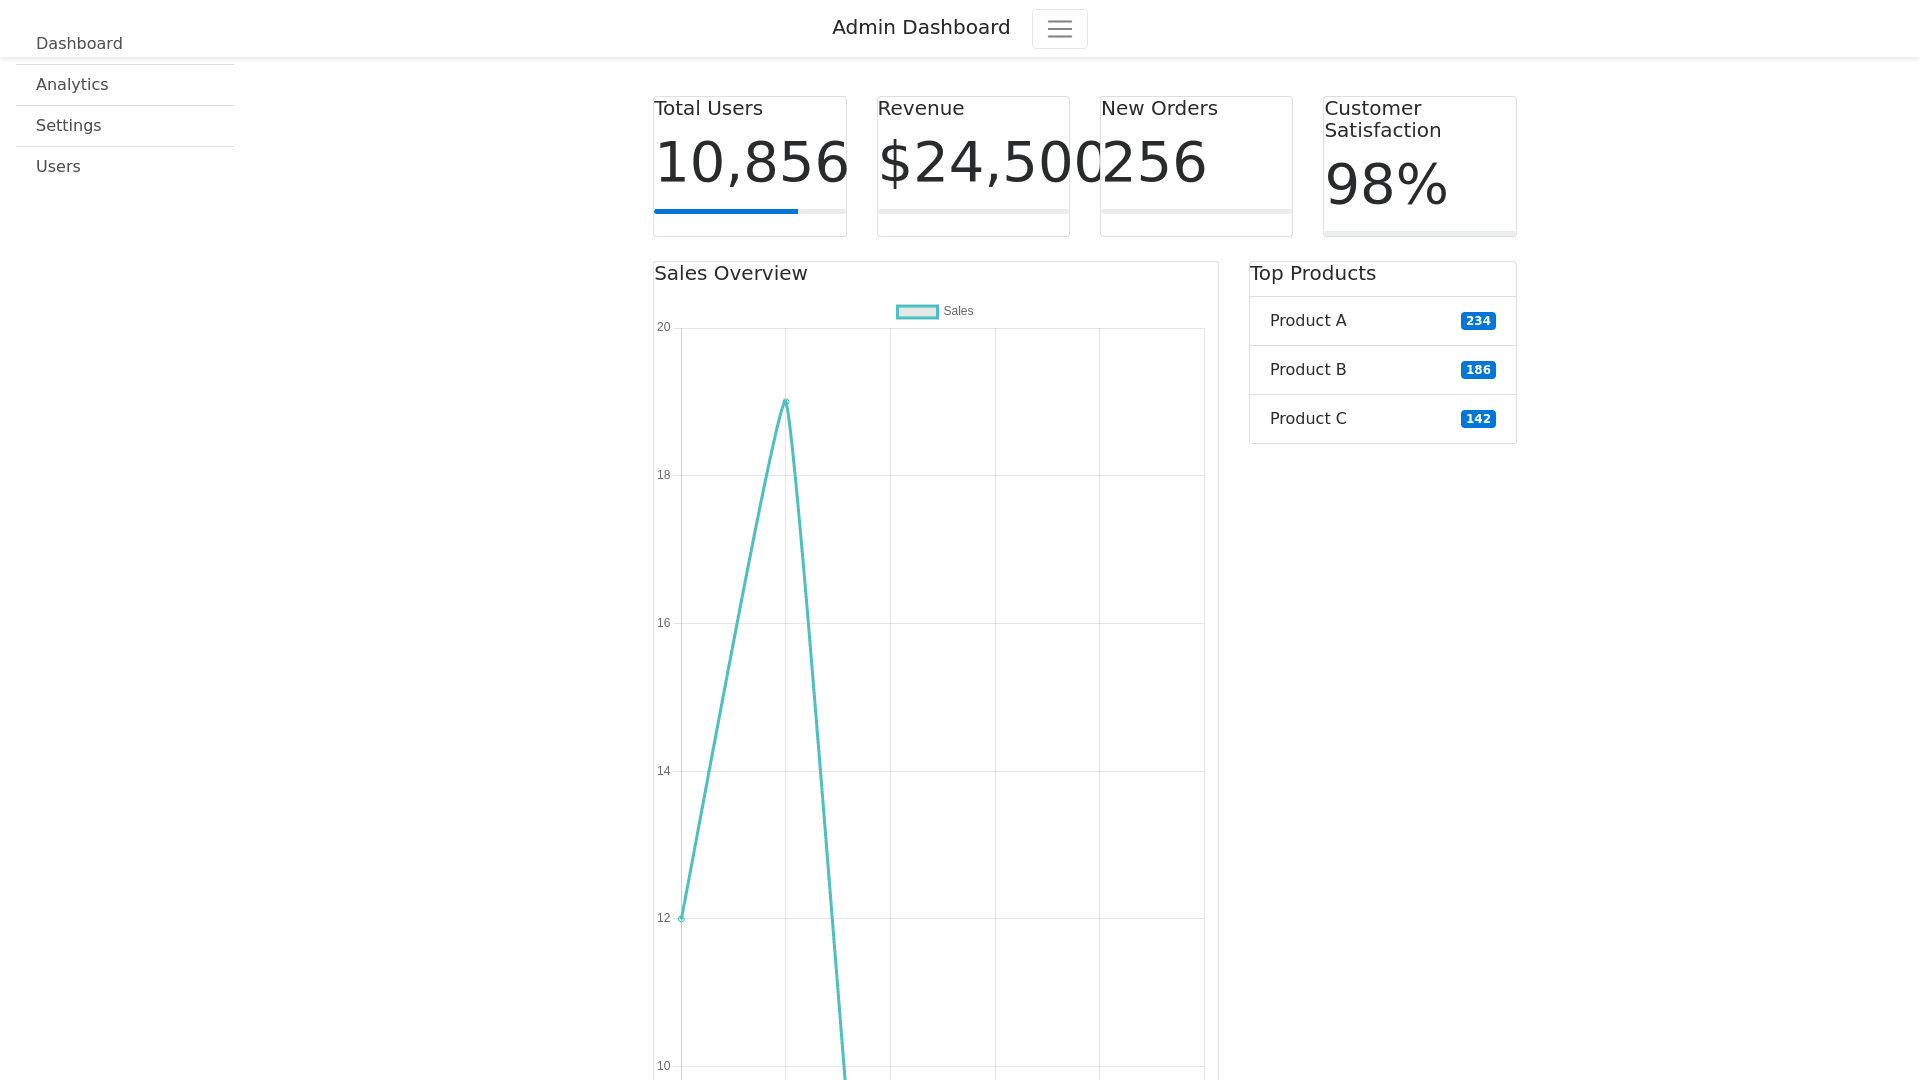Click the Revenue progress bar

coord(972,211)
